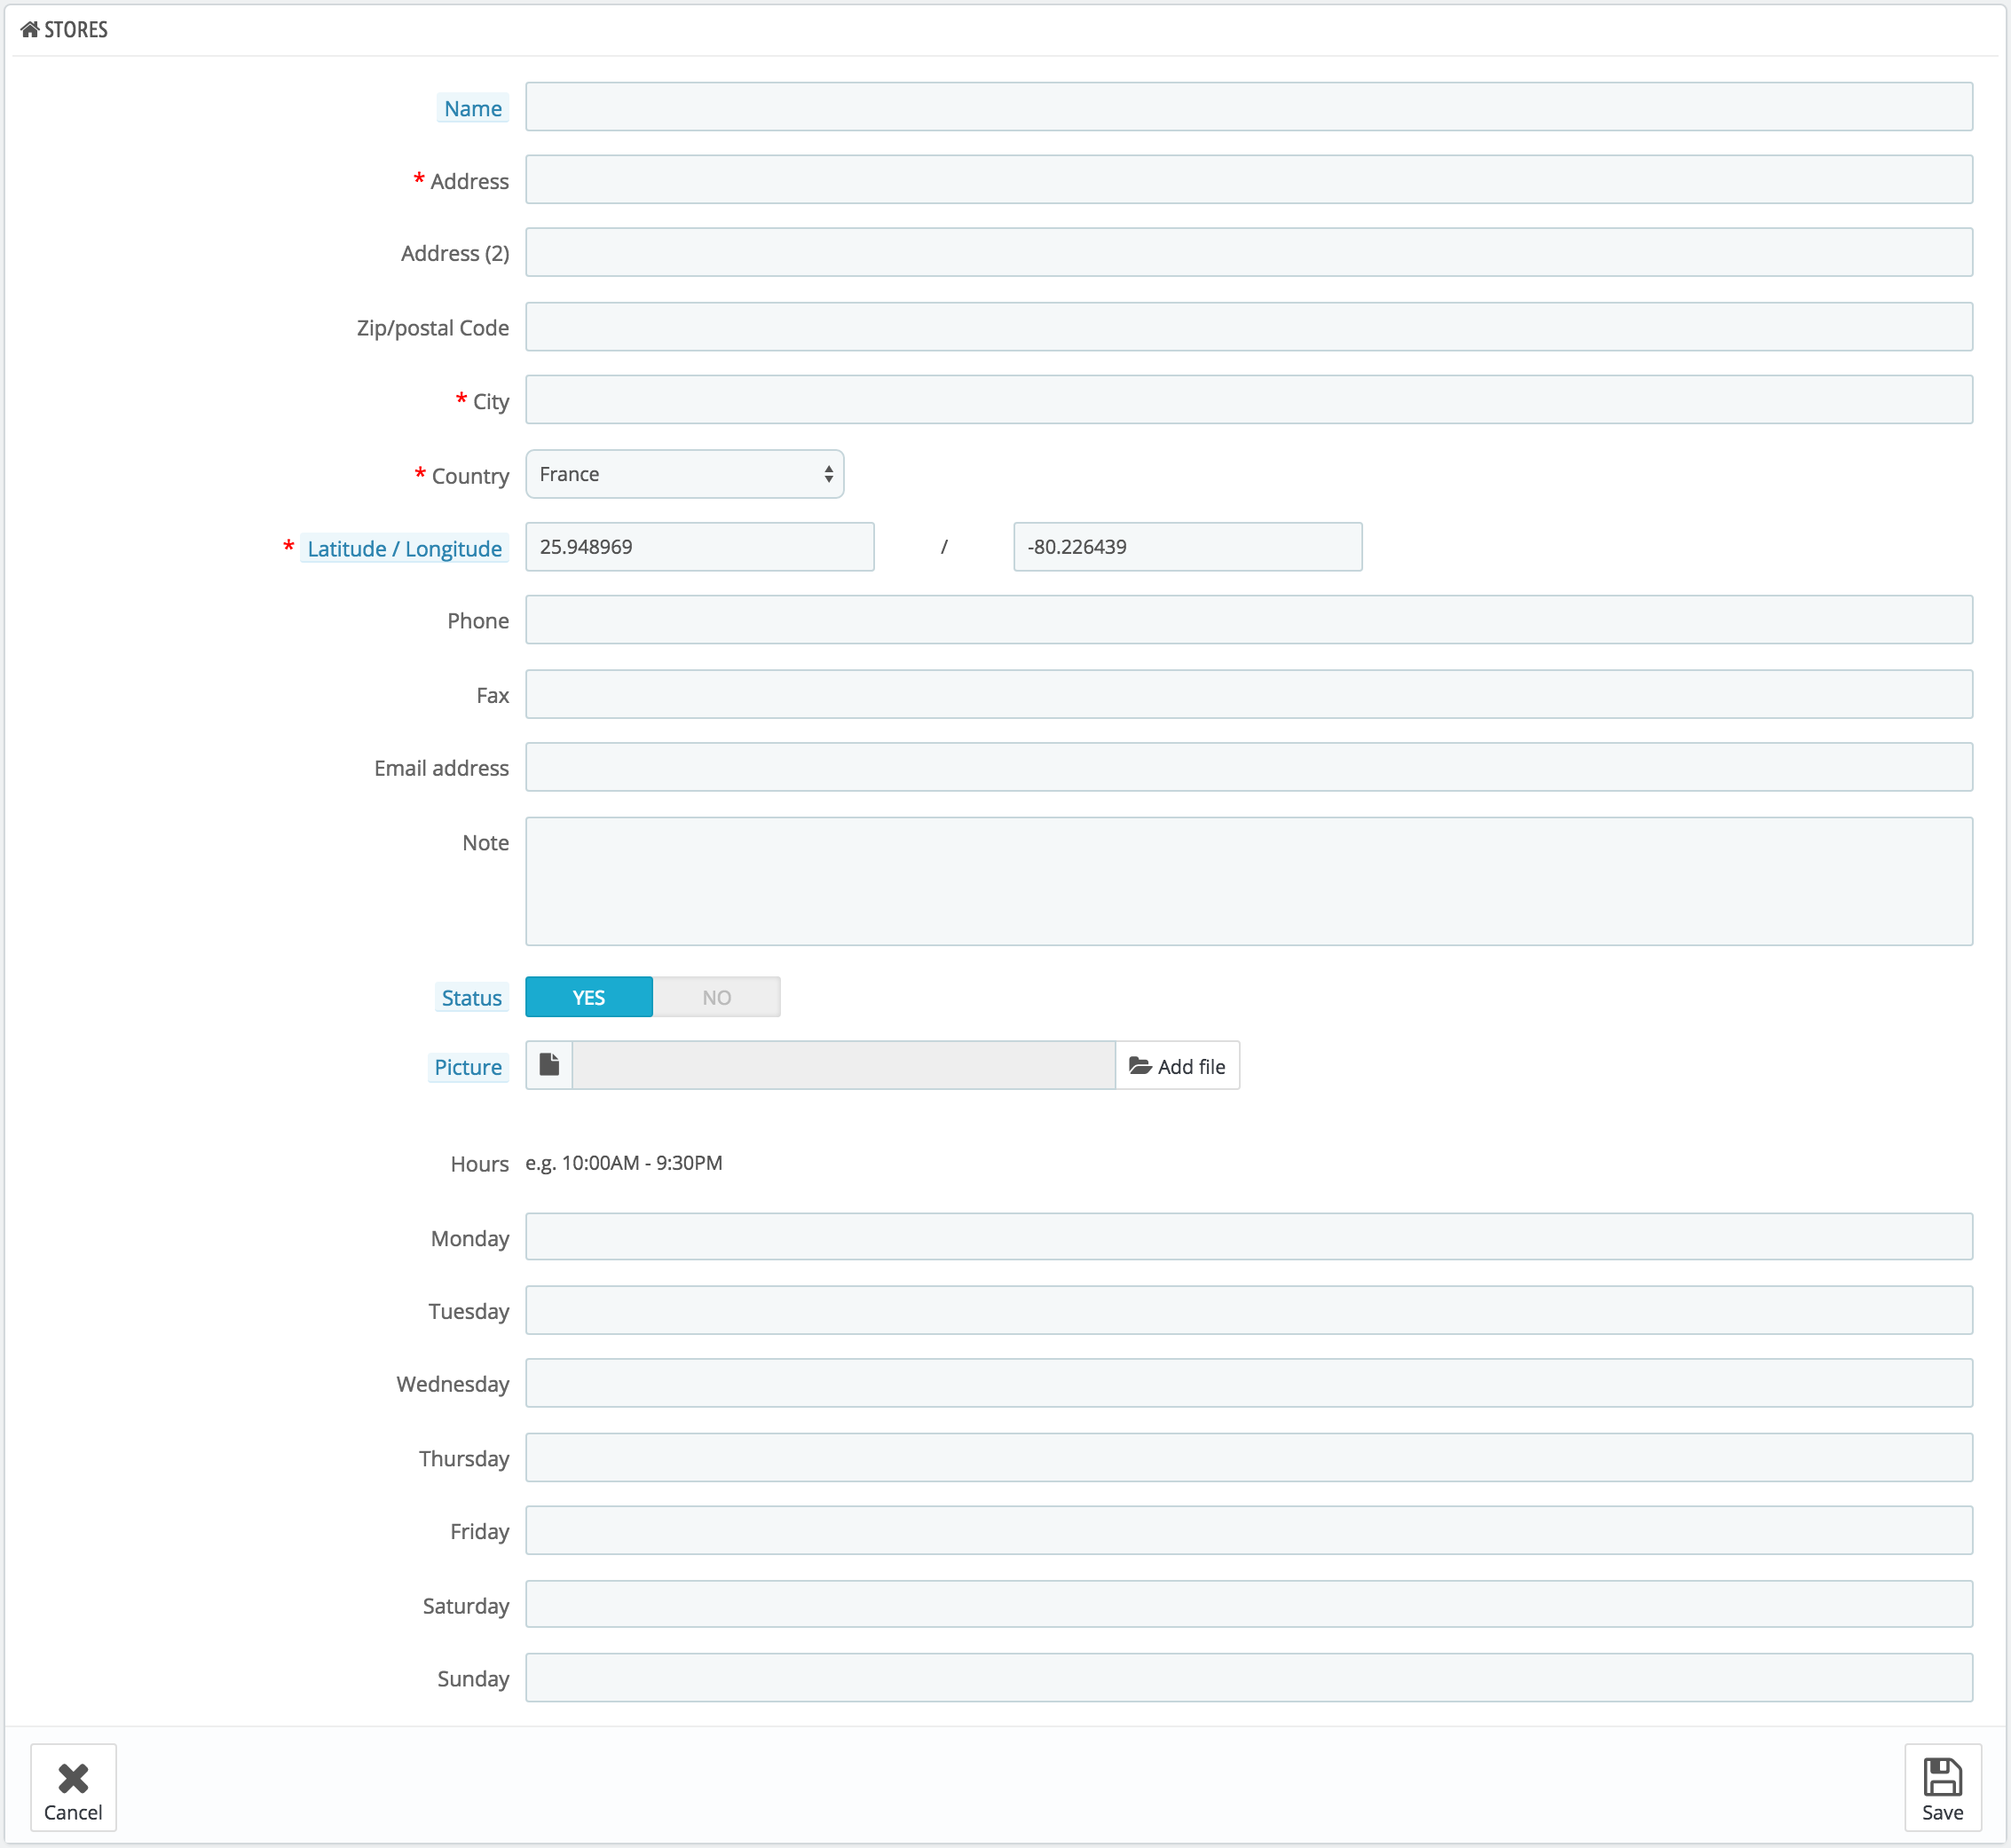
Task: Click the folder icon in Add file
Action: pyautogui.click(x=1140, y=1066)
